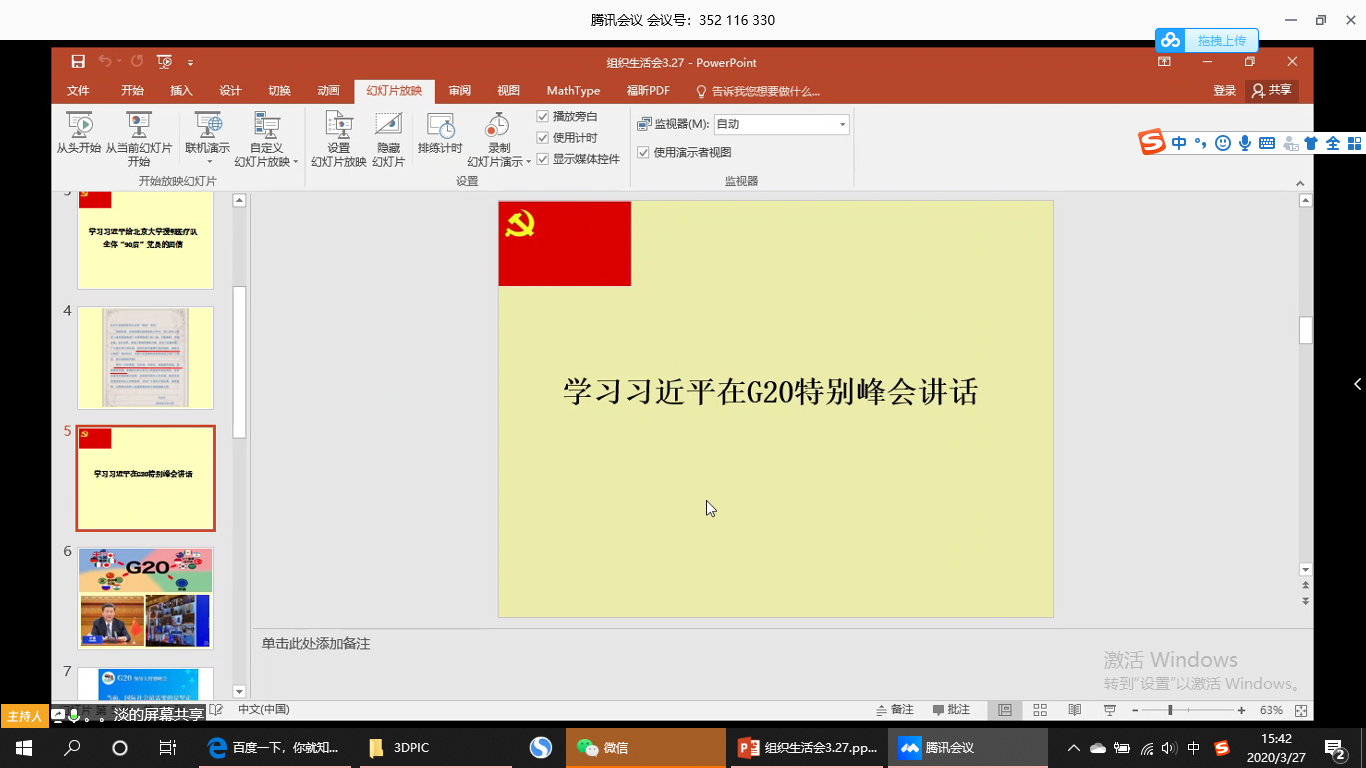1366x768 pixels.
Task: Open the Animations (动画) ribbon tab
Action: (328, 91)
